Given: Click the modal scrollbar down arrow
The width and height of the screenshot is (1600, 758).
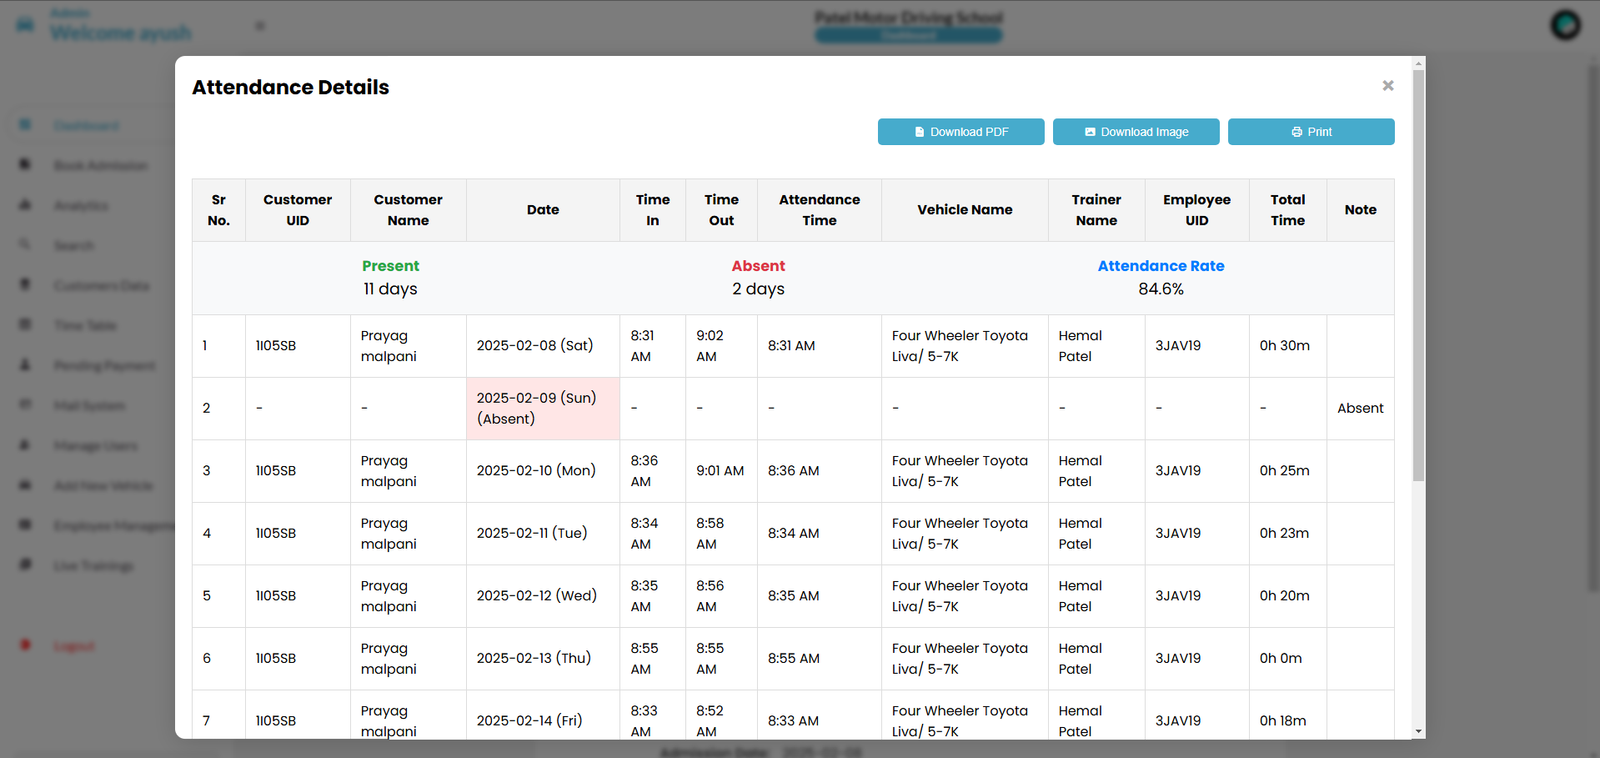Looking at the screenshot, I should coord(1418,731).
